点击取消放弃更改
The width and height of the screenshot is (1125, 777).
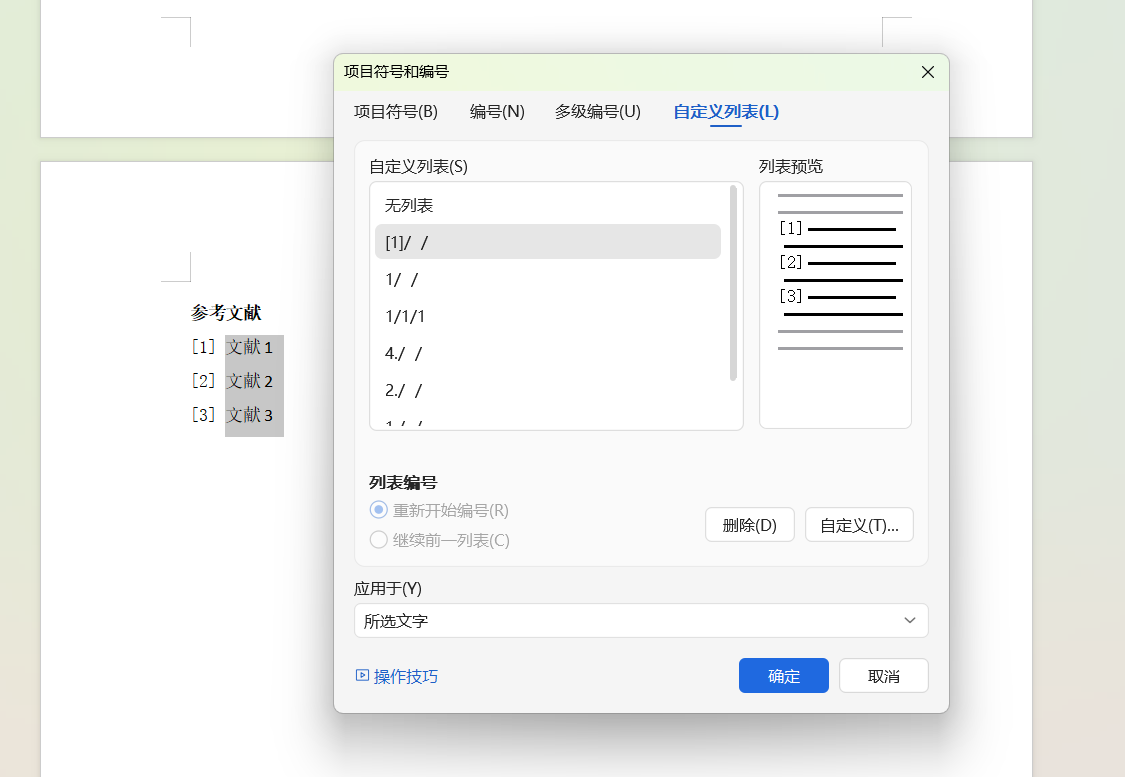[883, 675]
